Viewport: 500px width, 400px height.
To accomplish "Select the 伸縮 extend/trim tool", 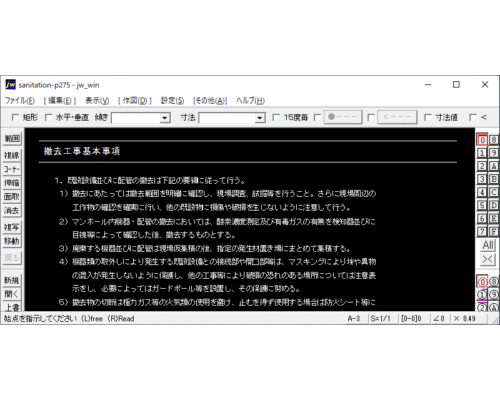I will point(12,183).
